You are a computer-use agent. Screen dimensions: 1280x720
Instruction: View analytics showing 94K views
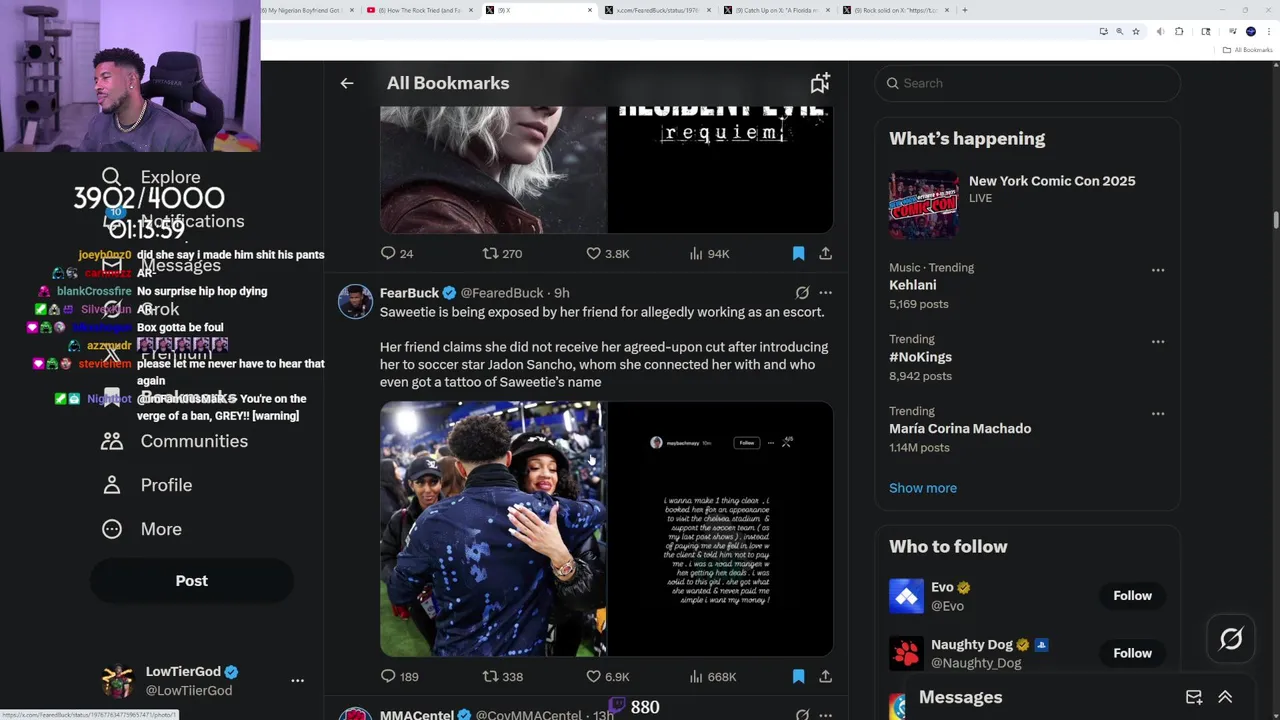pyautogui.click(x=709, y=254)
